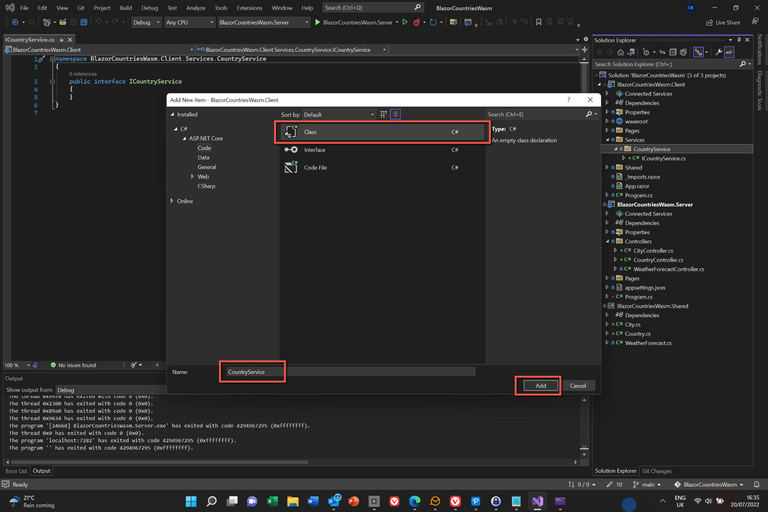
Task: Switch to small icons view in dialog
Action: click(x=383, y=115)
